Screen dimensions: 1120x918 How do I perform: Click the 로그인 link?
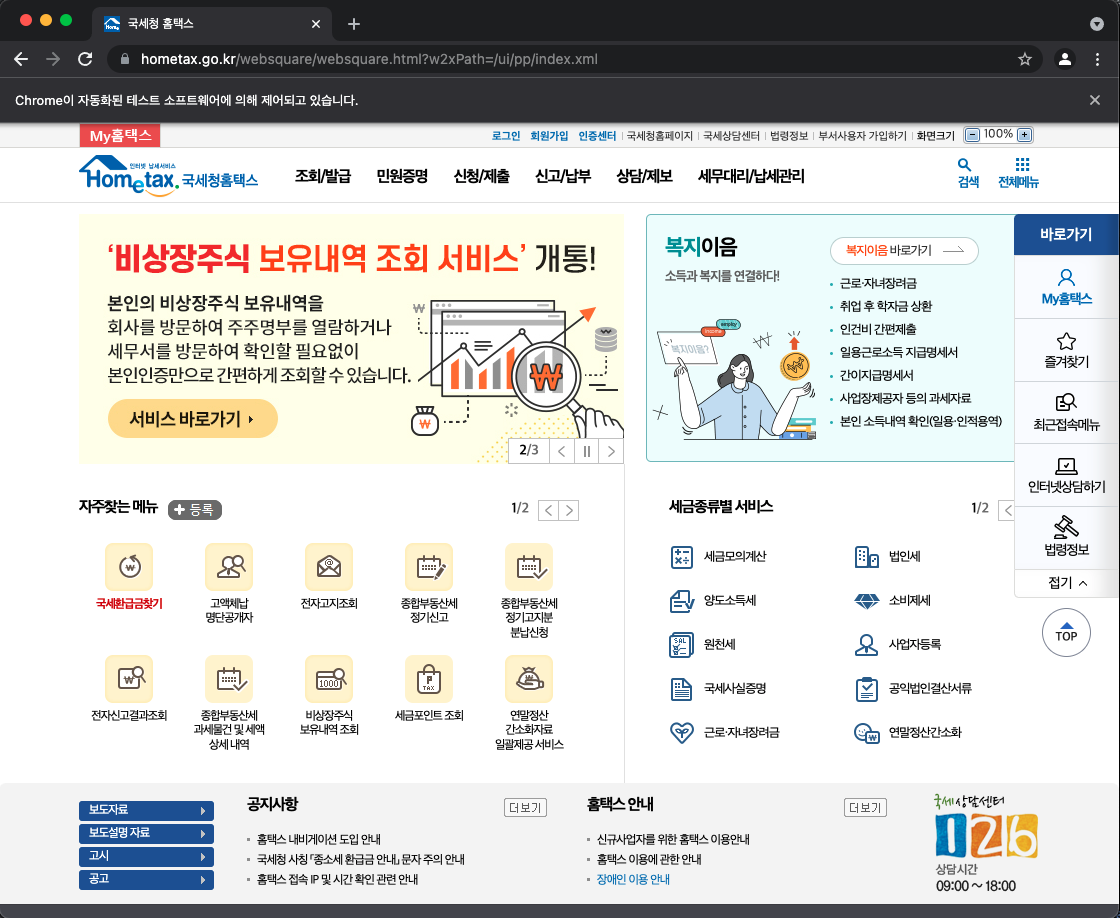(506, 136)
